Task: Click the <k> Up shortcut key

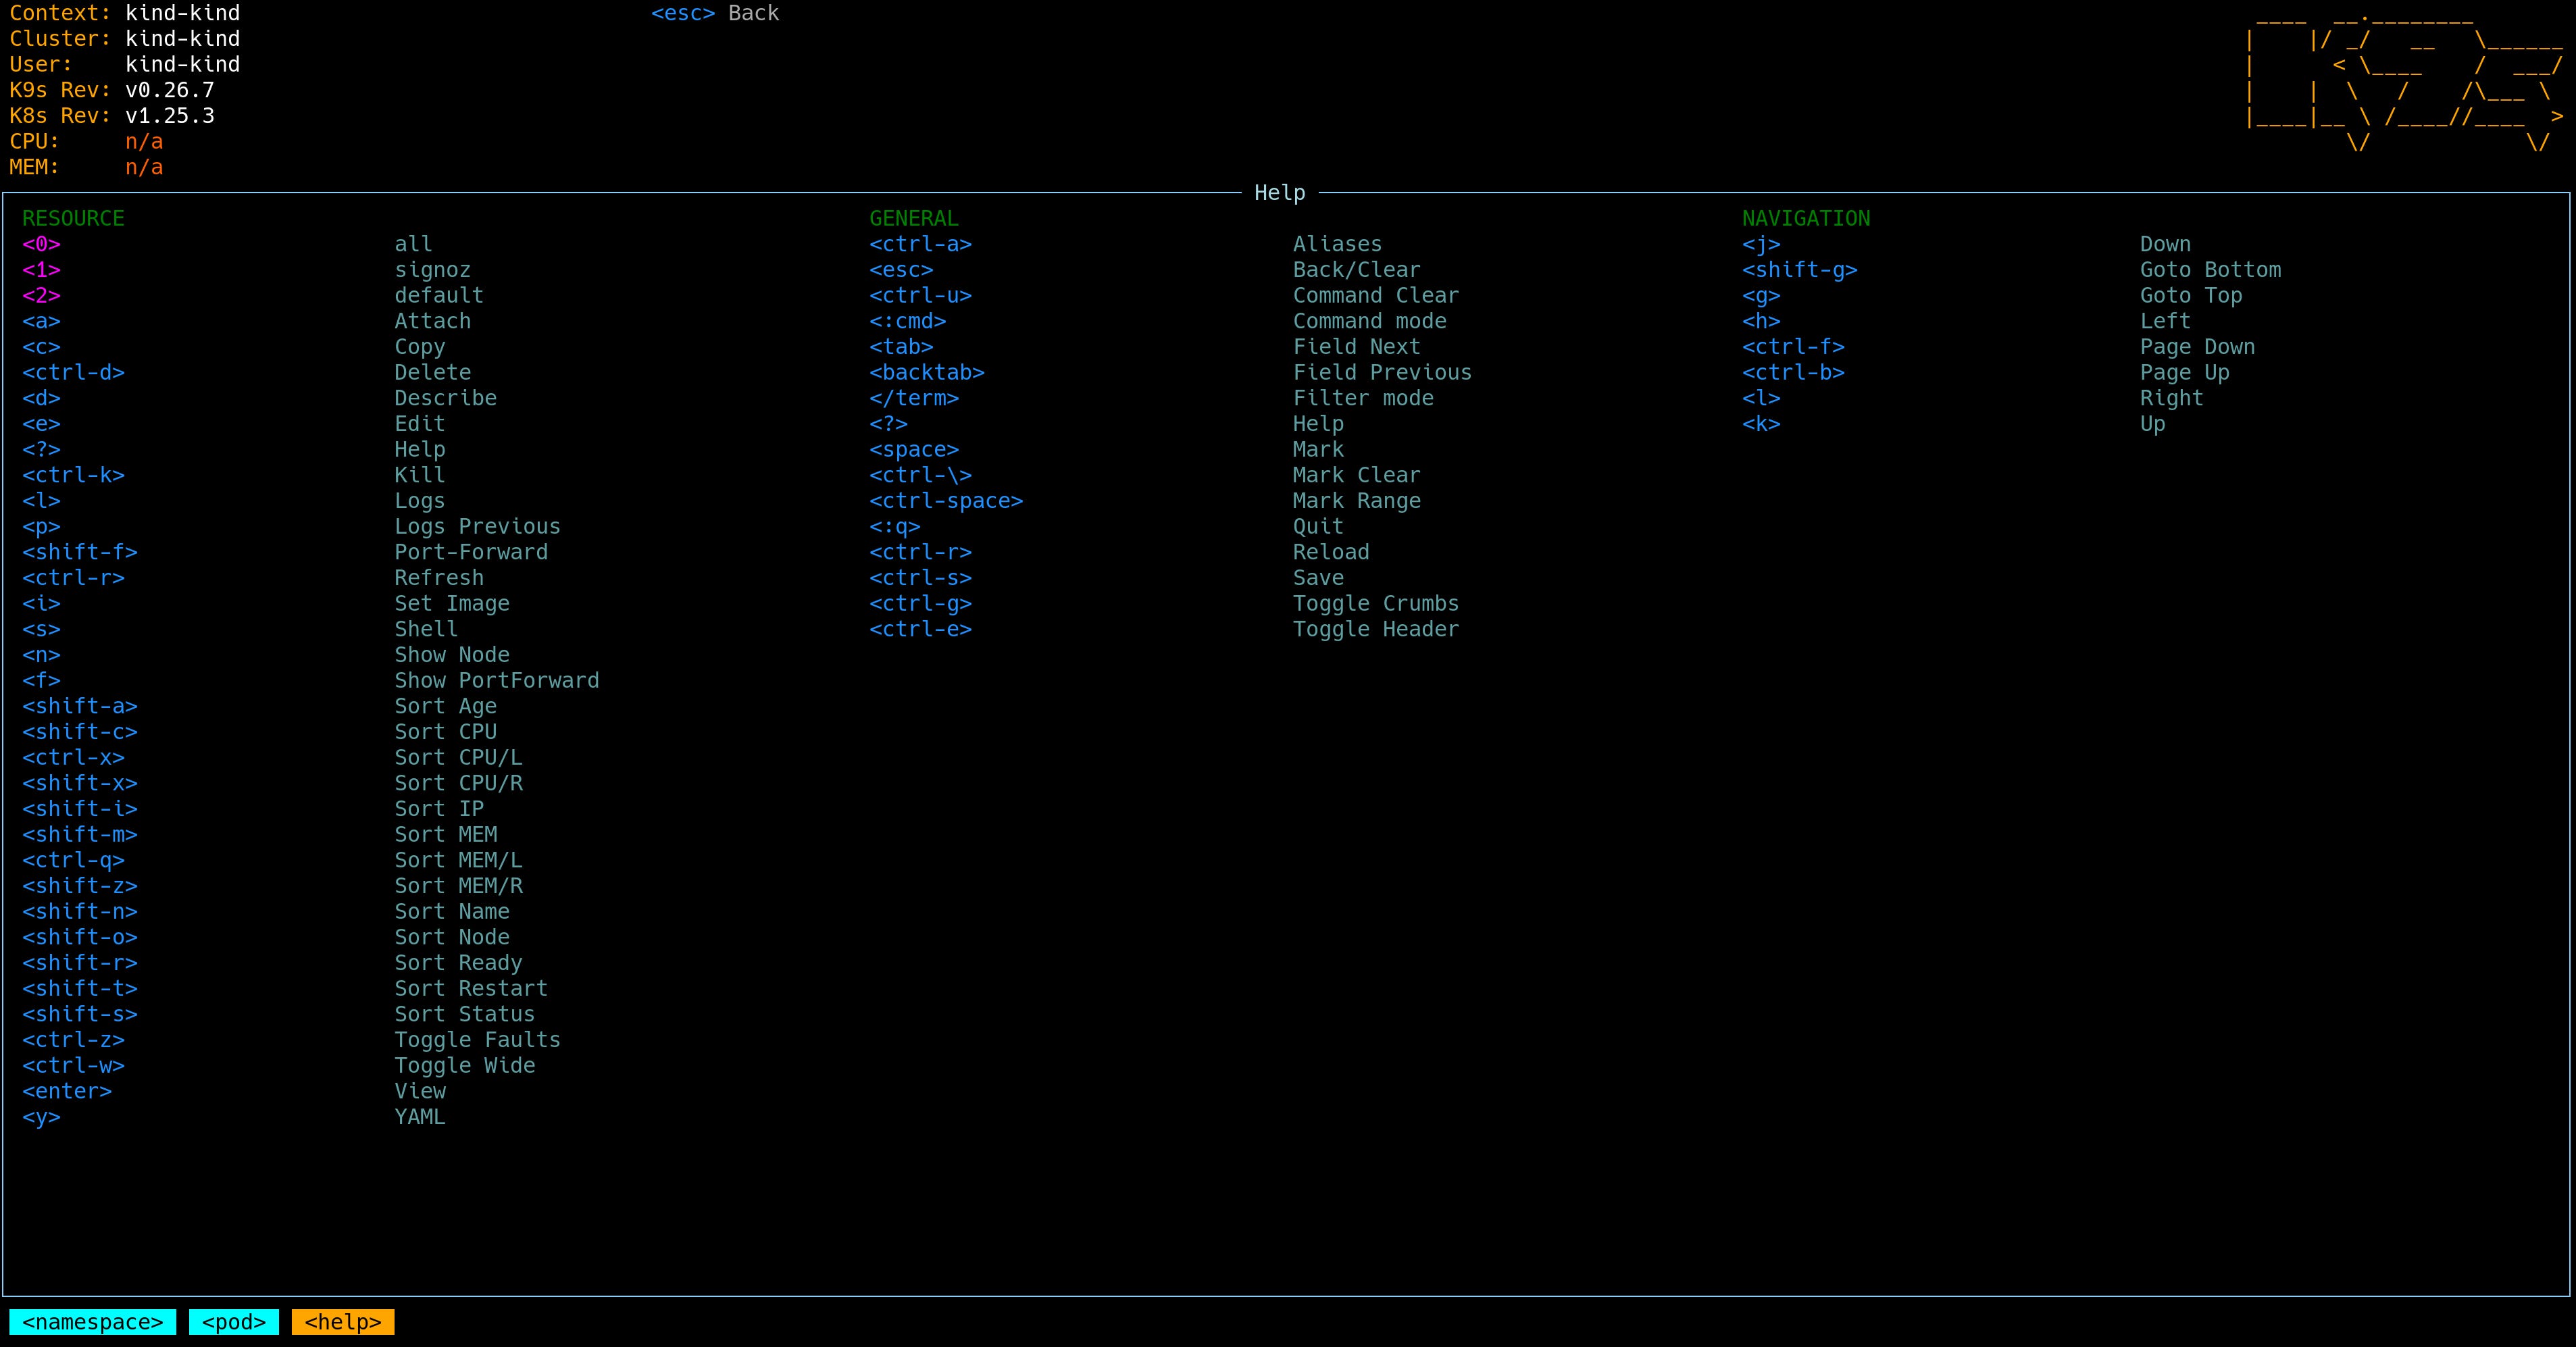Action: [x=1761, y=424]
